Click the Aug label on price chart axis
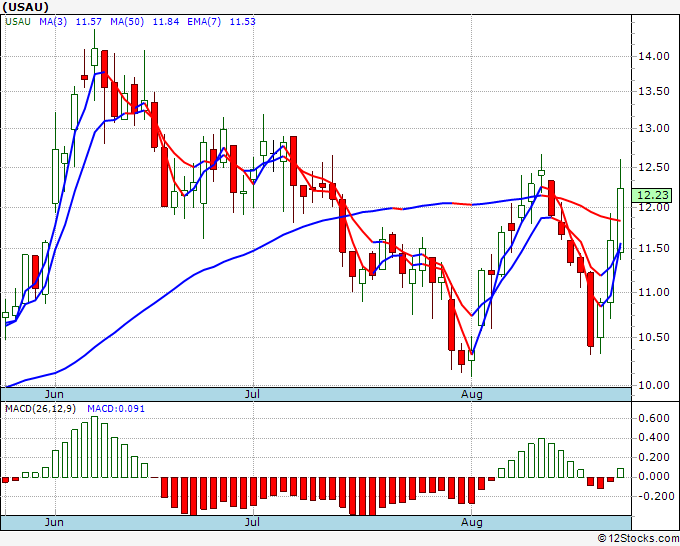The image size is (680, 546). tap(472, 394)
